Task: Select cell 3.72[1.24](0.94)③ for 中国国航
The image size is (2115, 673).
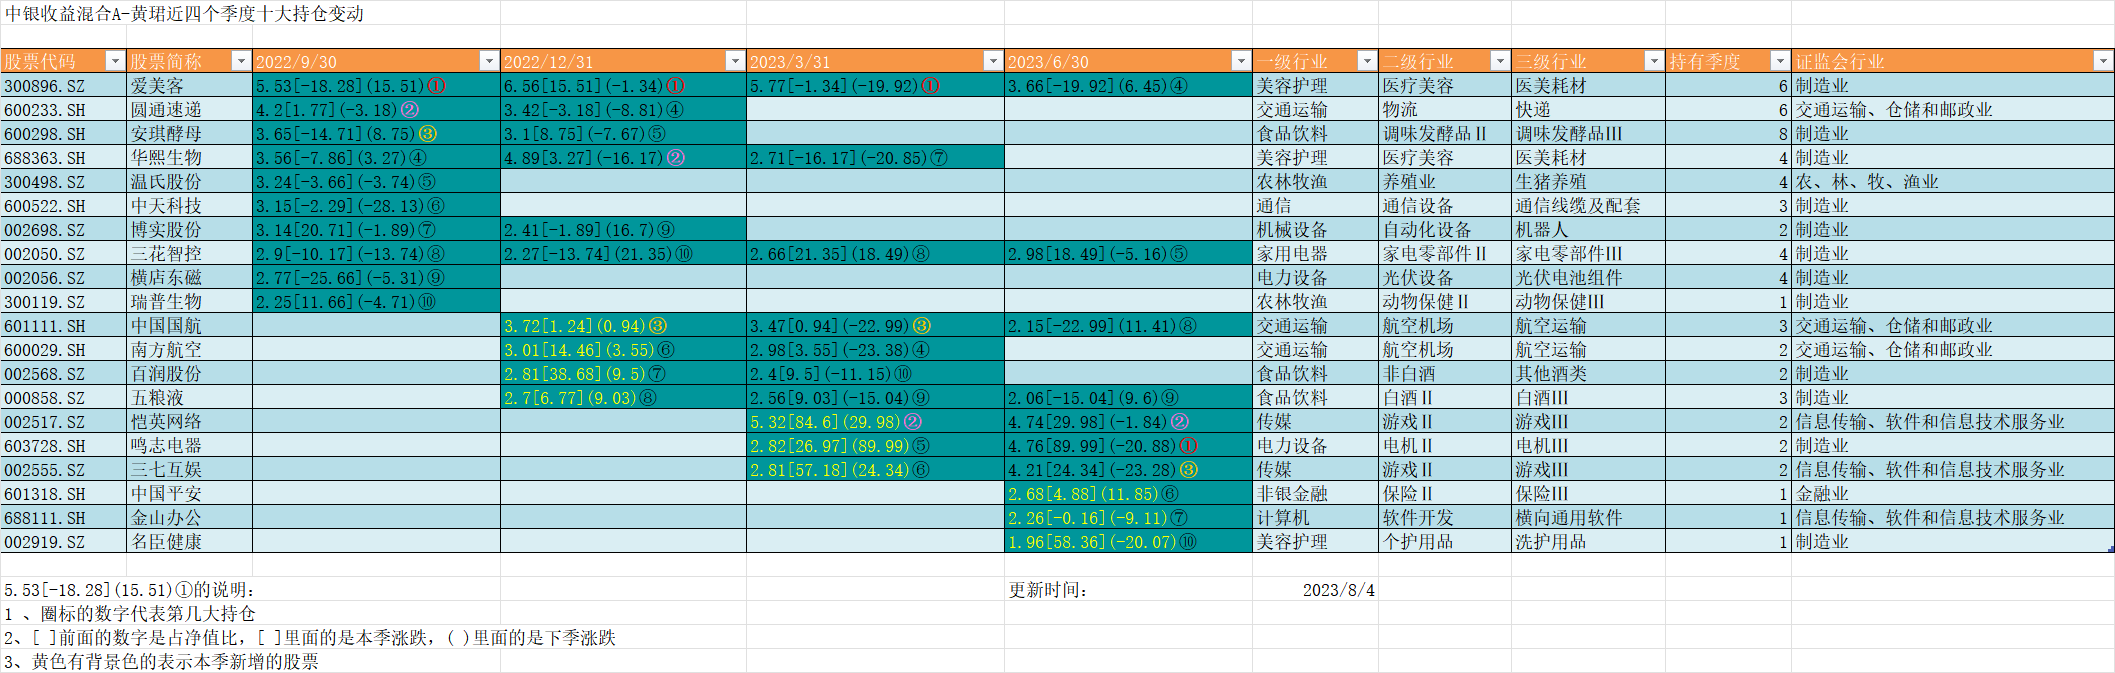Action: 623,326
